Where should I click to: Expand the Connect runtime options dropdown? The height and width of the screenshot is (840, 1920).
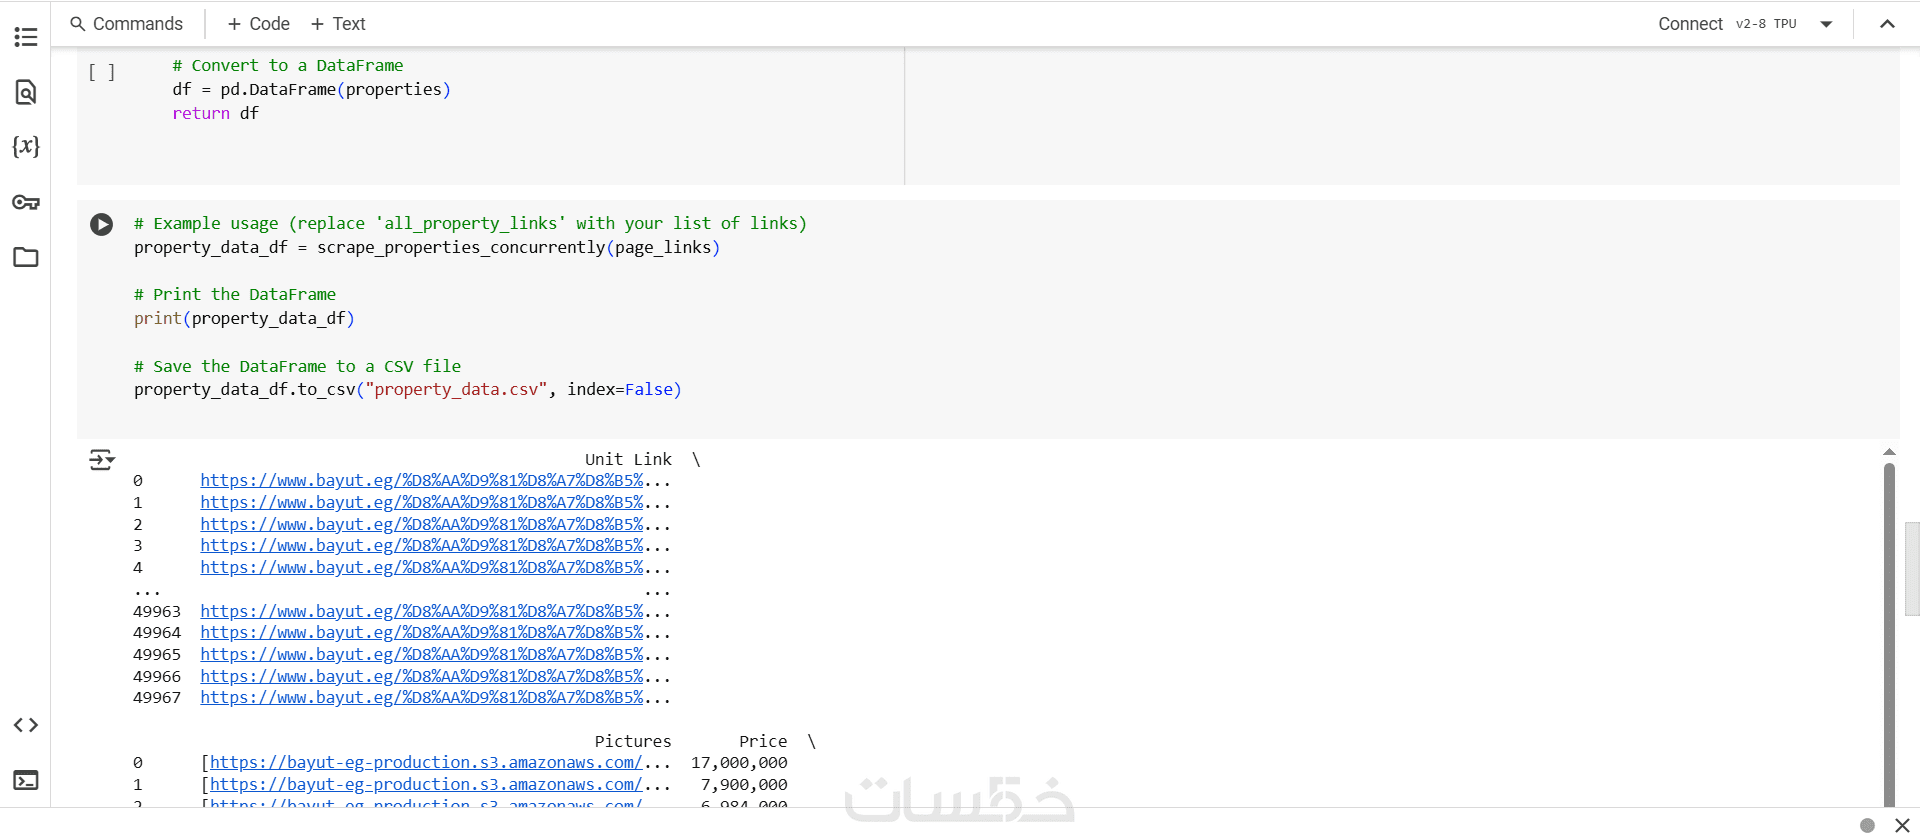pyautogui.click(x=1826, y=24)
